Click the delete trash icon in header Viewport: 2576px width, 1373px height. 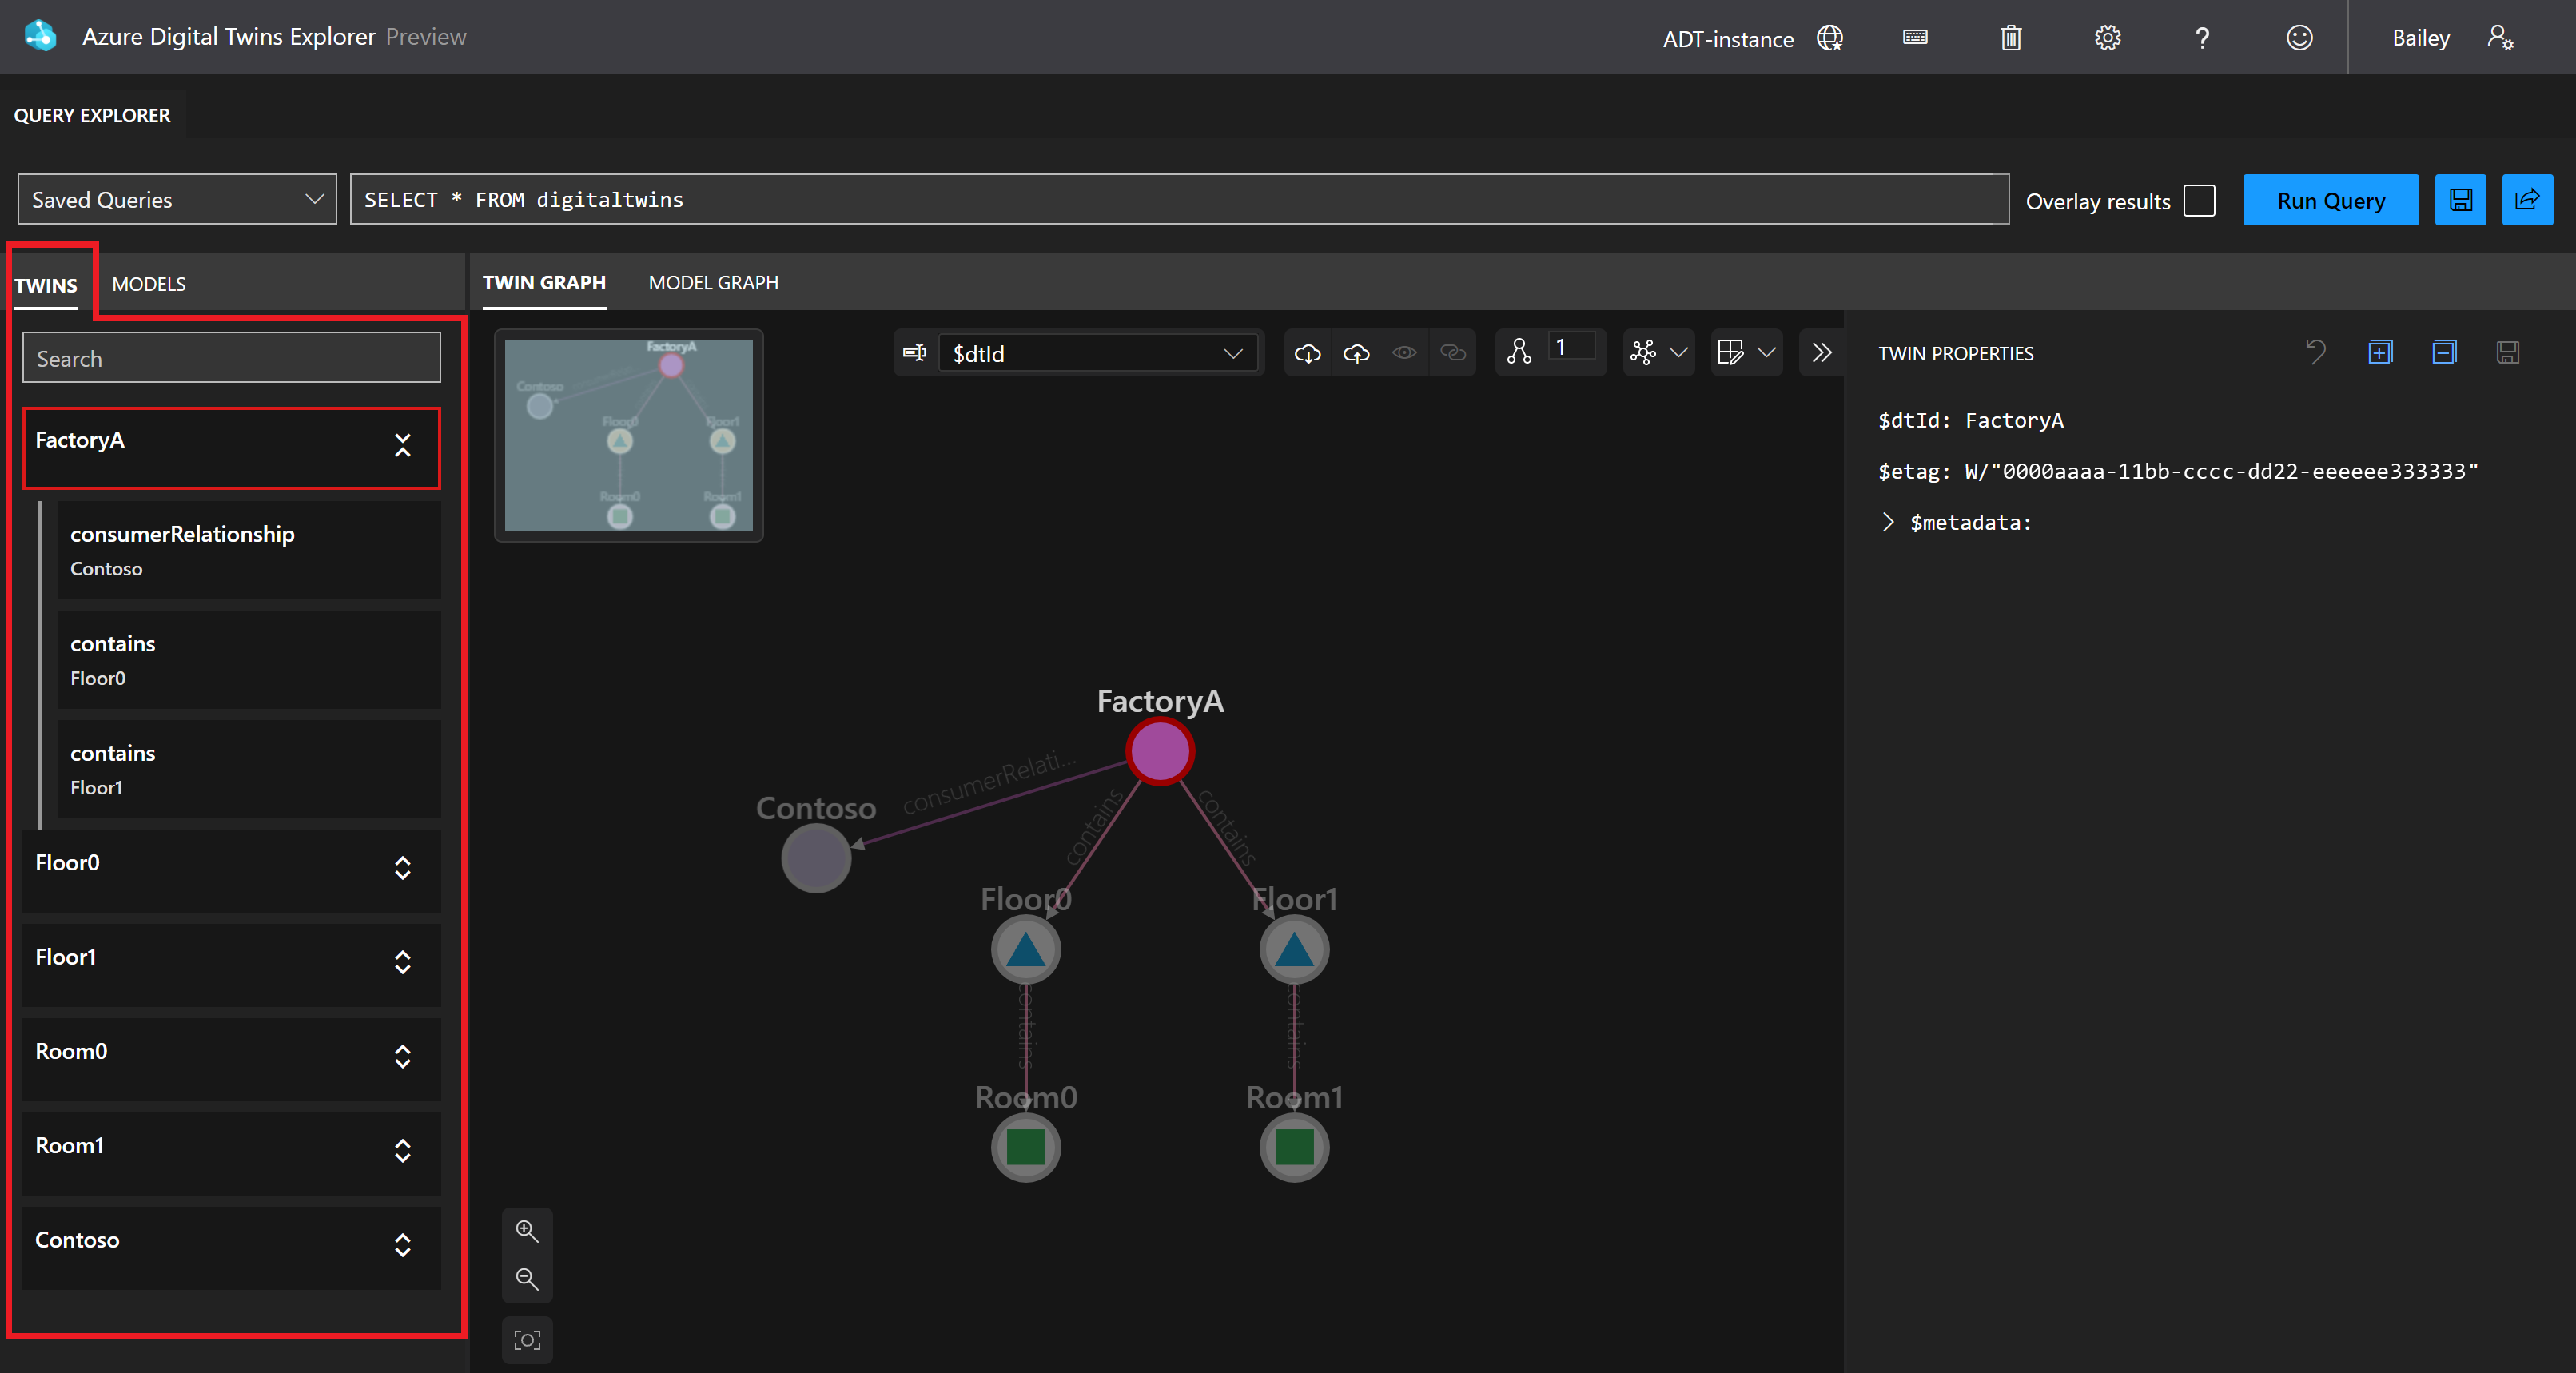(2010, 37)
